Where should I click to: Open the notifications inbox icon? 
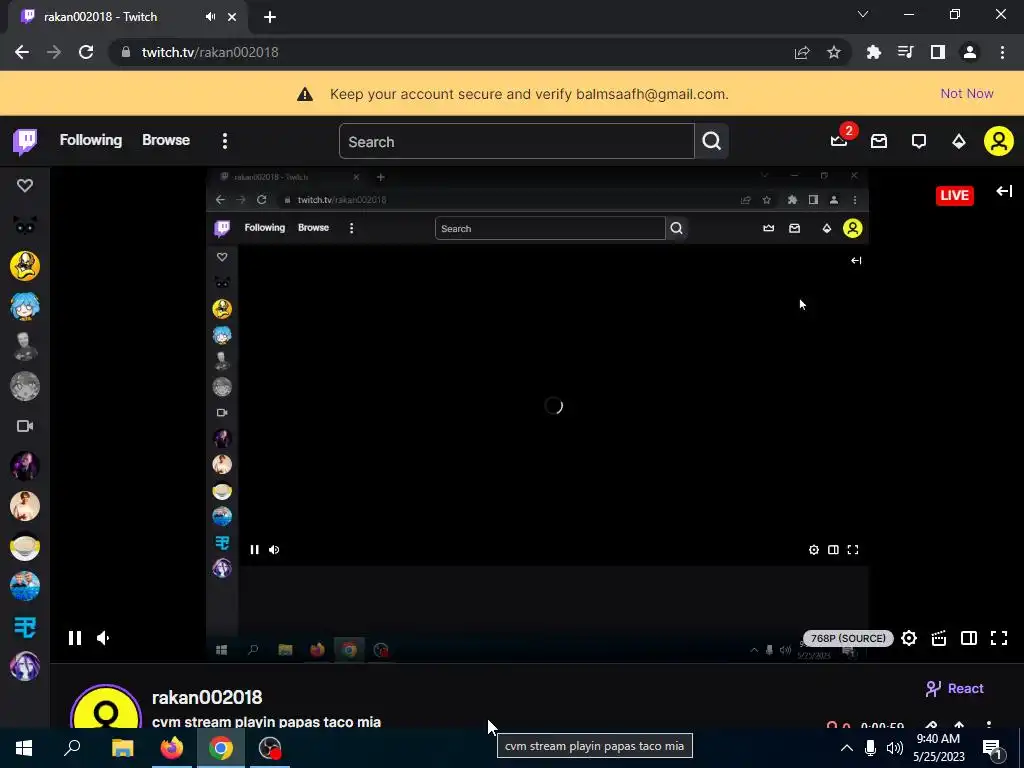(879, 141)
